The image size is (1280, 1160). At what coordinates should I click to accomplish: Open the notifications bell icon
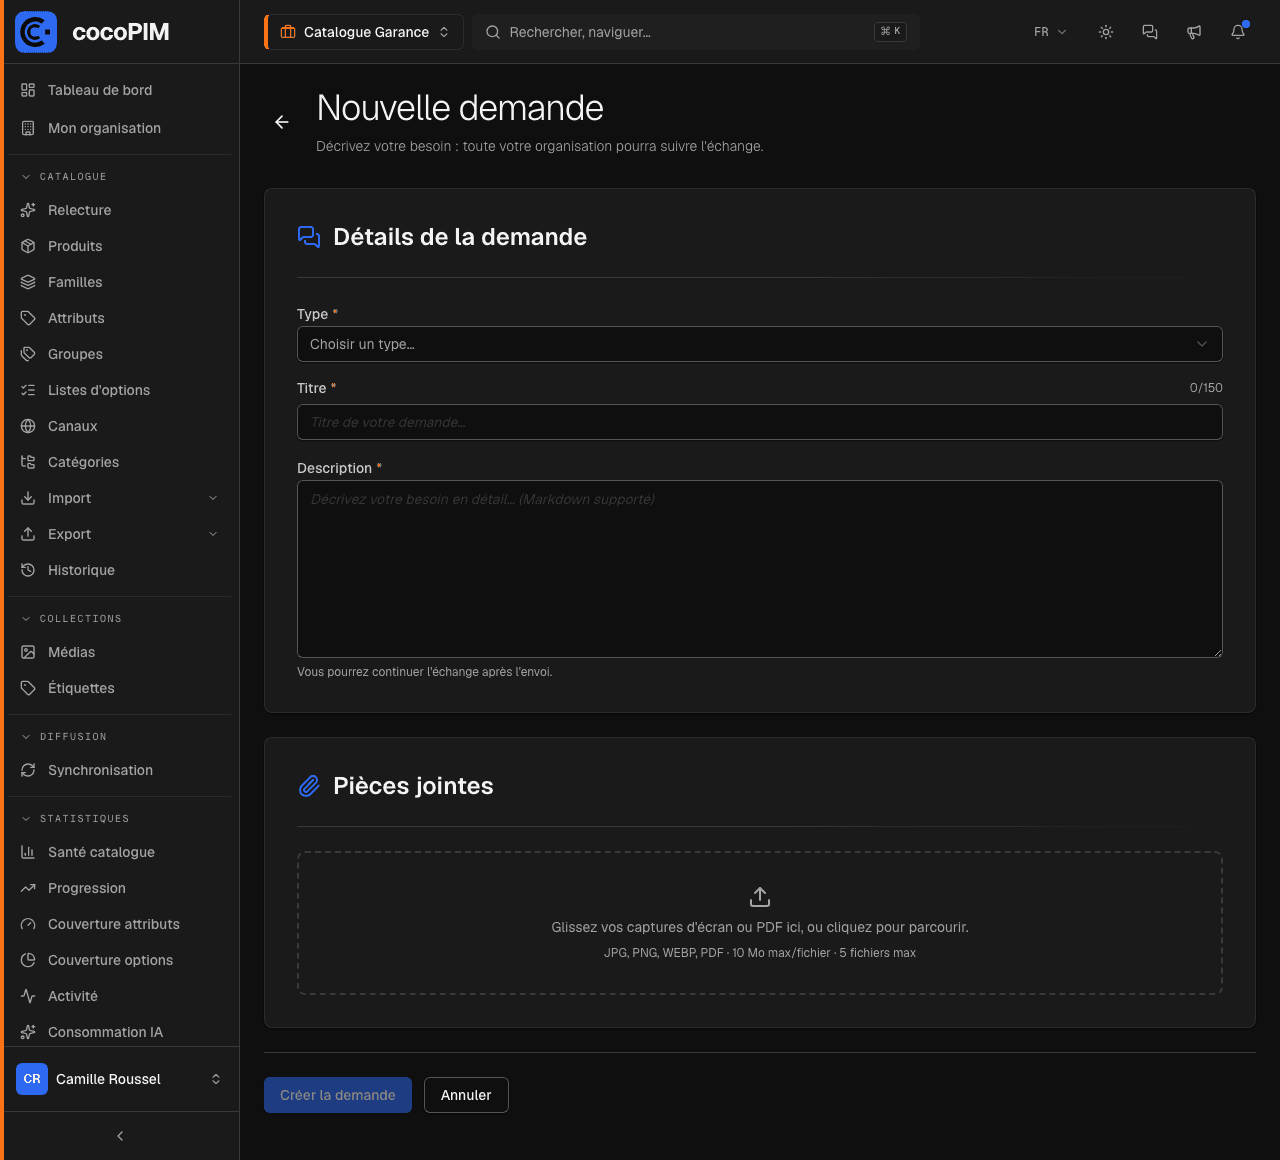(1238, 32)
